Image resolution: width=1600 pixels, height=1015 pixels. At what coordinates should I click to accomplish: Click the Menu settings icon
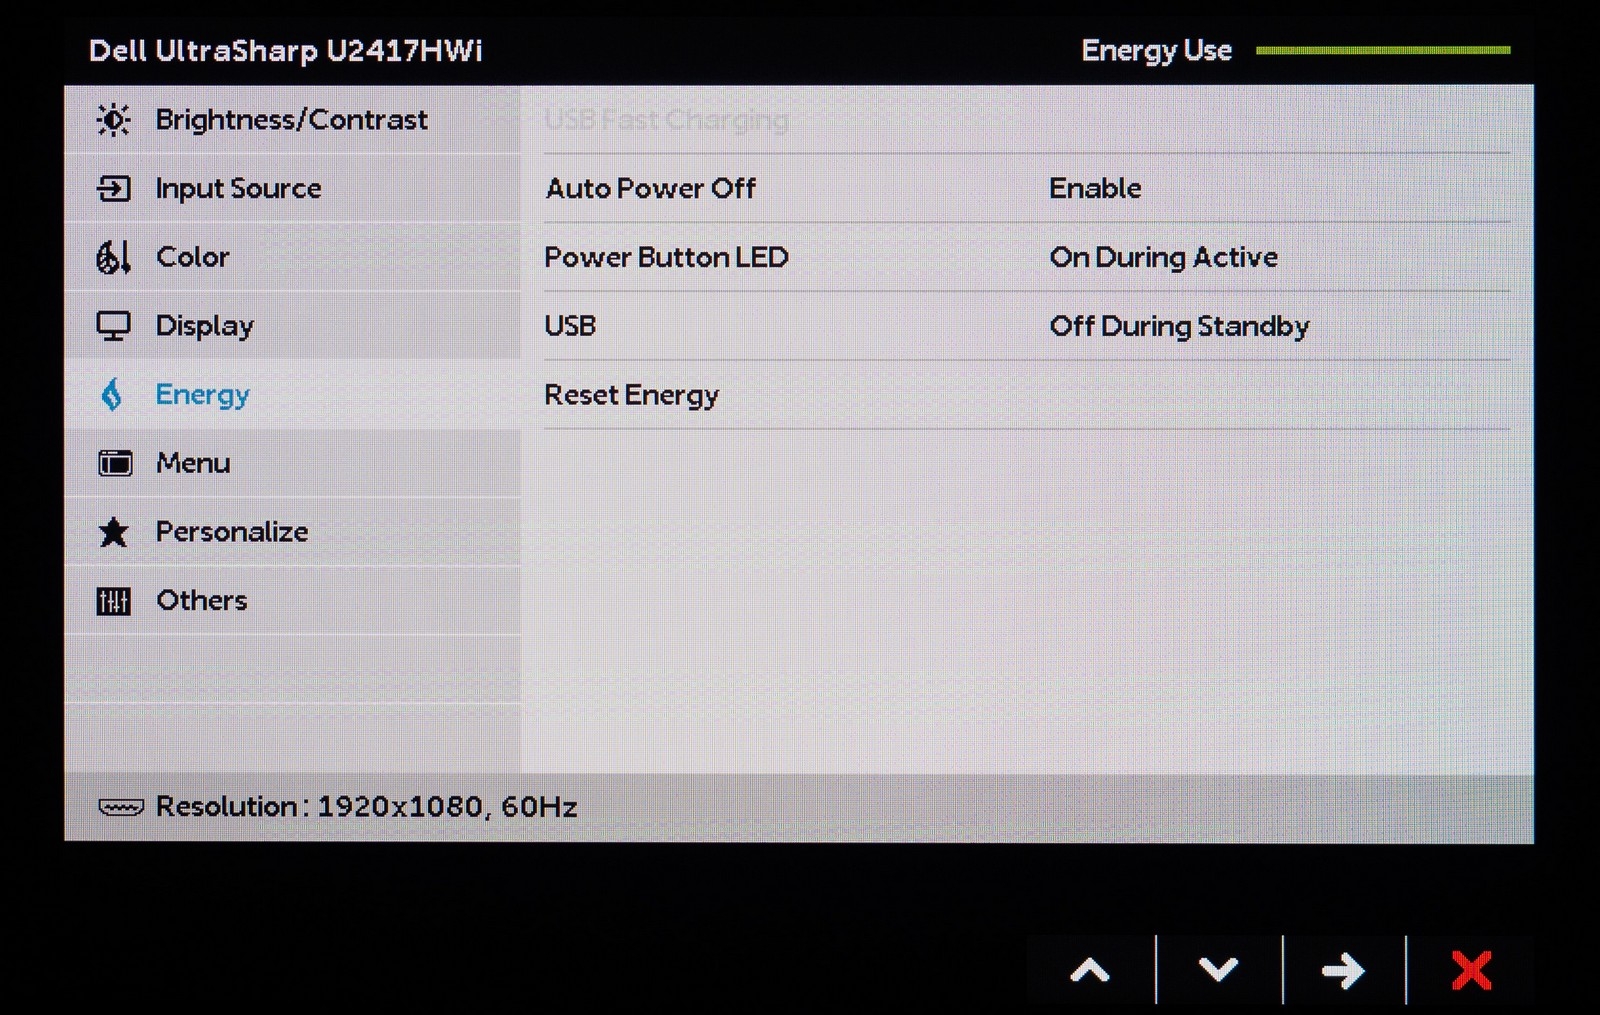[x=114, y=463]
